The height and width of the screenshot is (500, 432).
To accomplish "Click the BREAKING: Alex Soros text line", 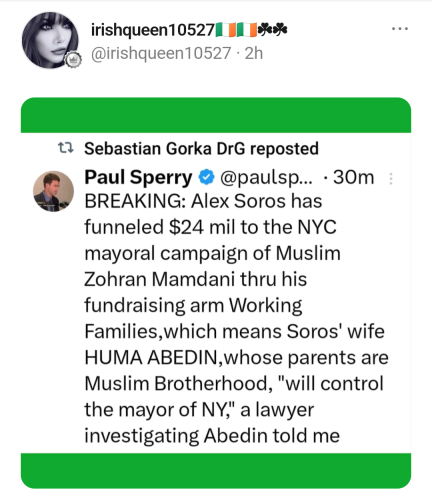I will pos(203,201).
